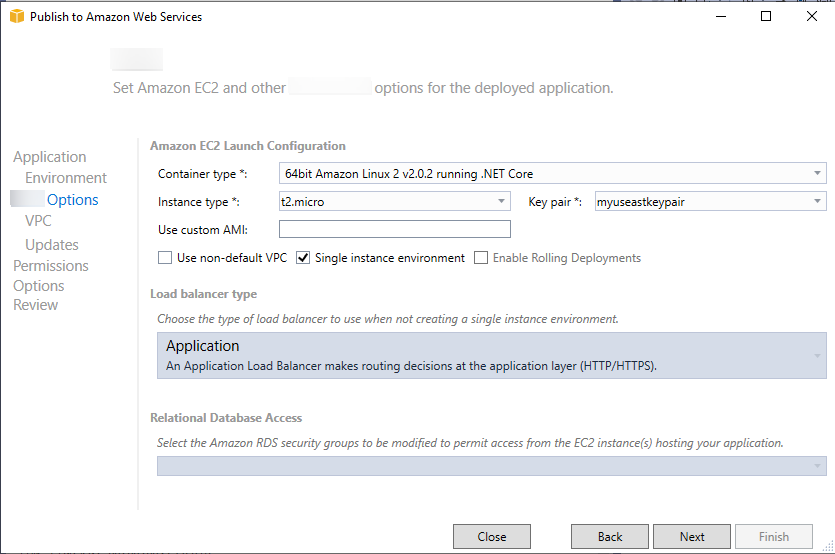The width and height of the screenshot is (835, 554).
Task: Expand the Load balancer type selector
Action: tap(818, 356)
